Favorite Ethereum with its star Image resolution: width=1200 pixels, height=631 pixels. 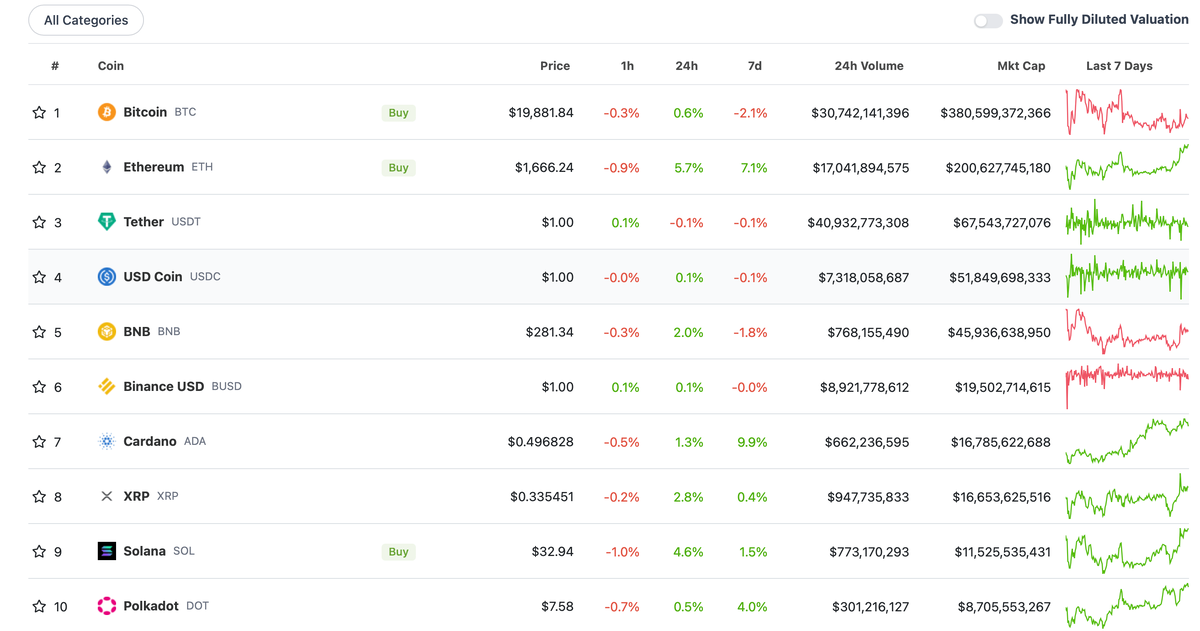pos(39,167)
